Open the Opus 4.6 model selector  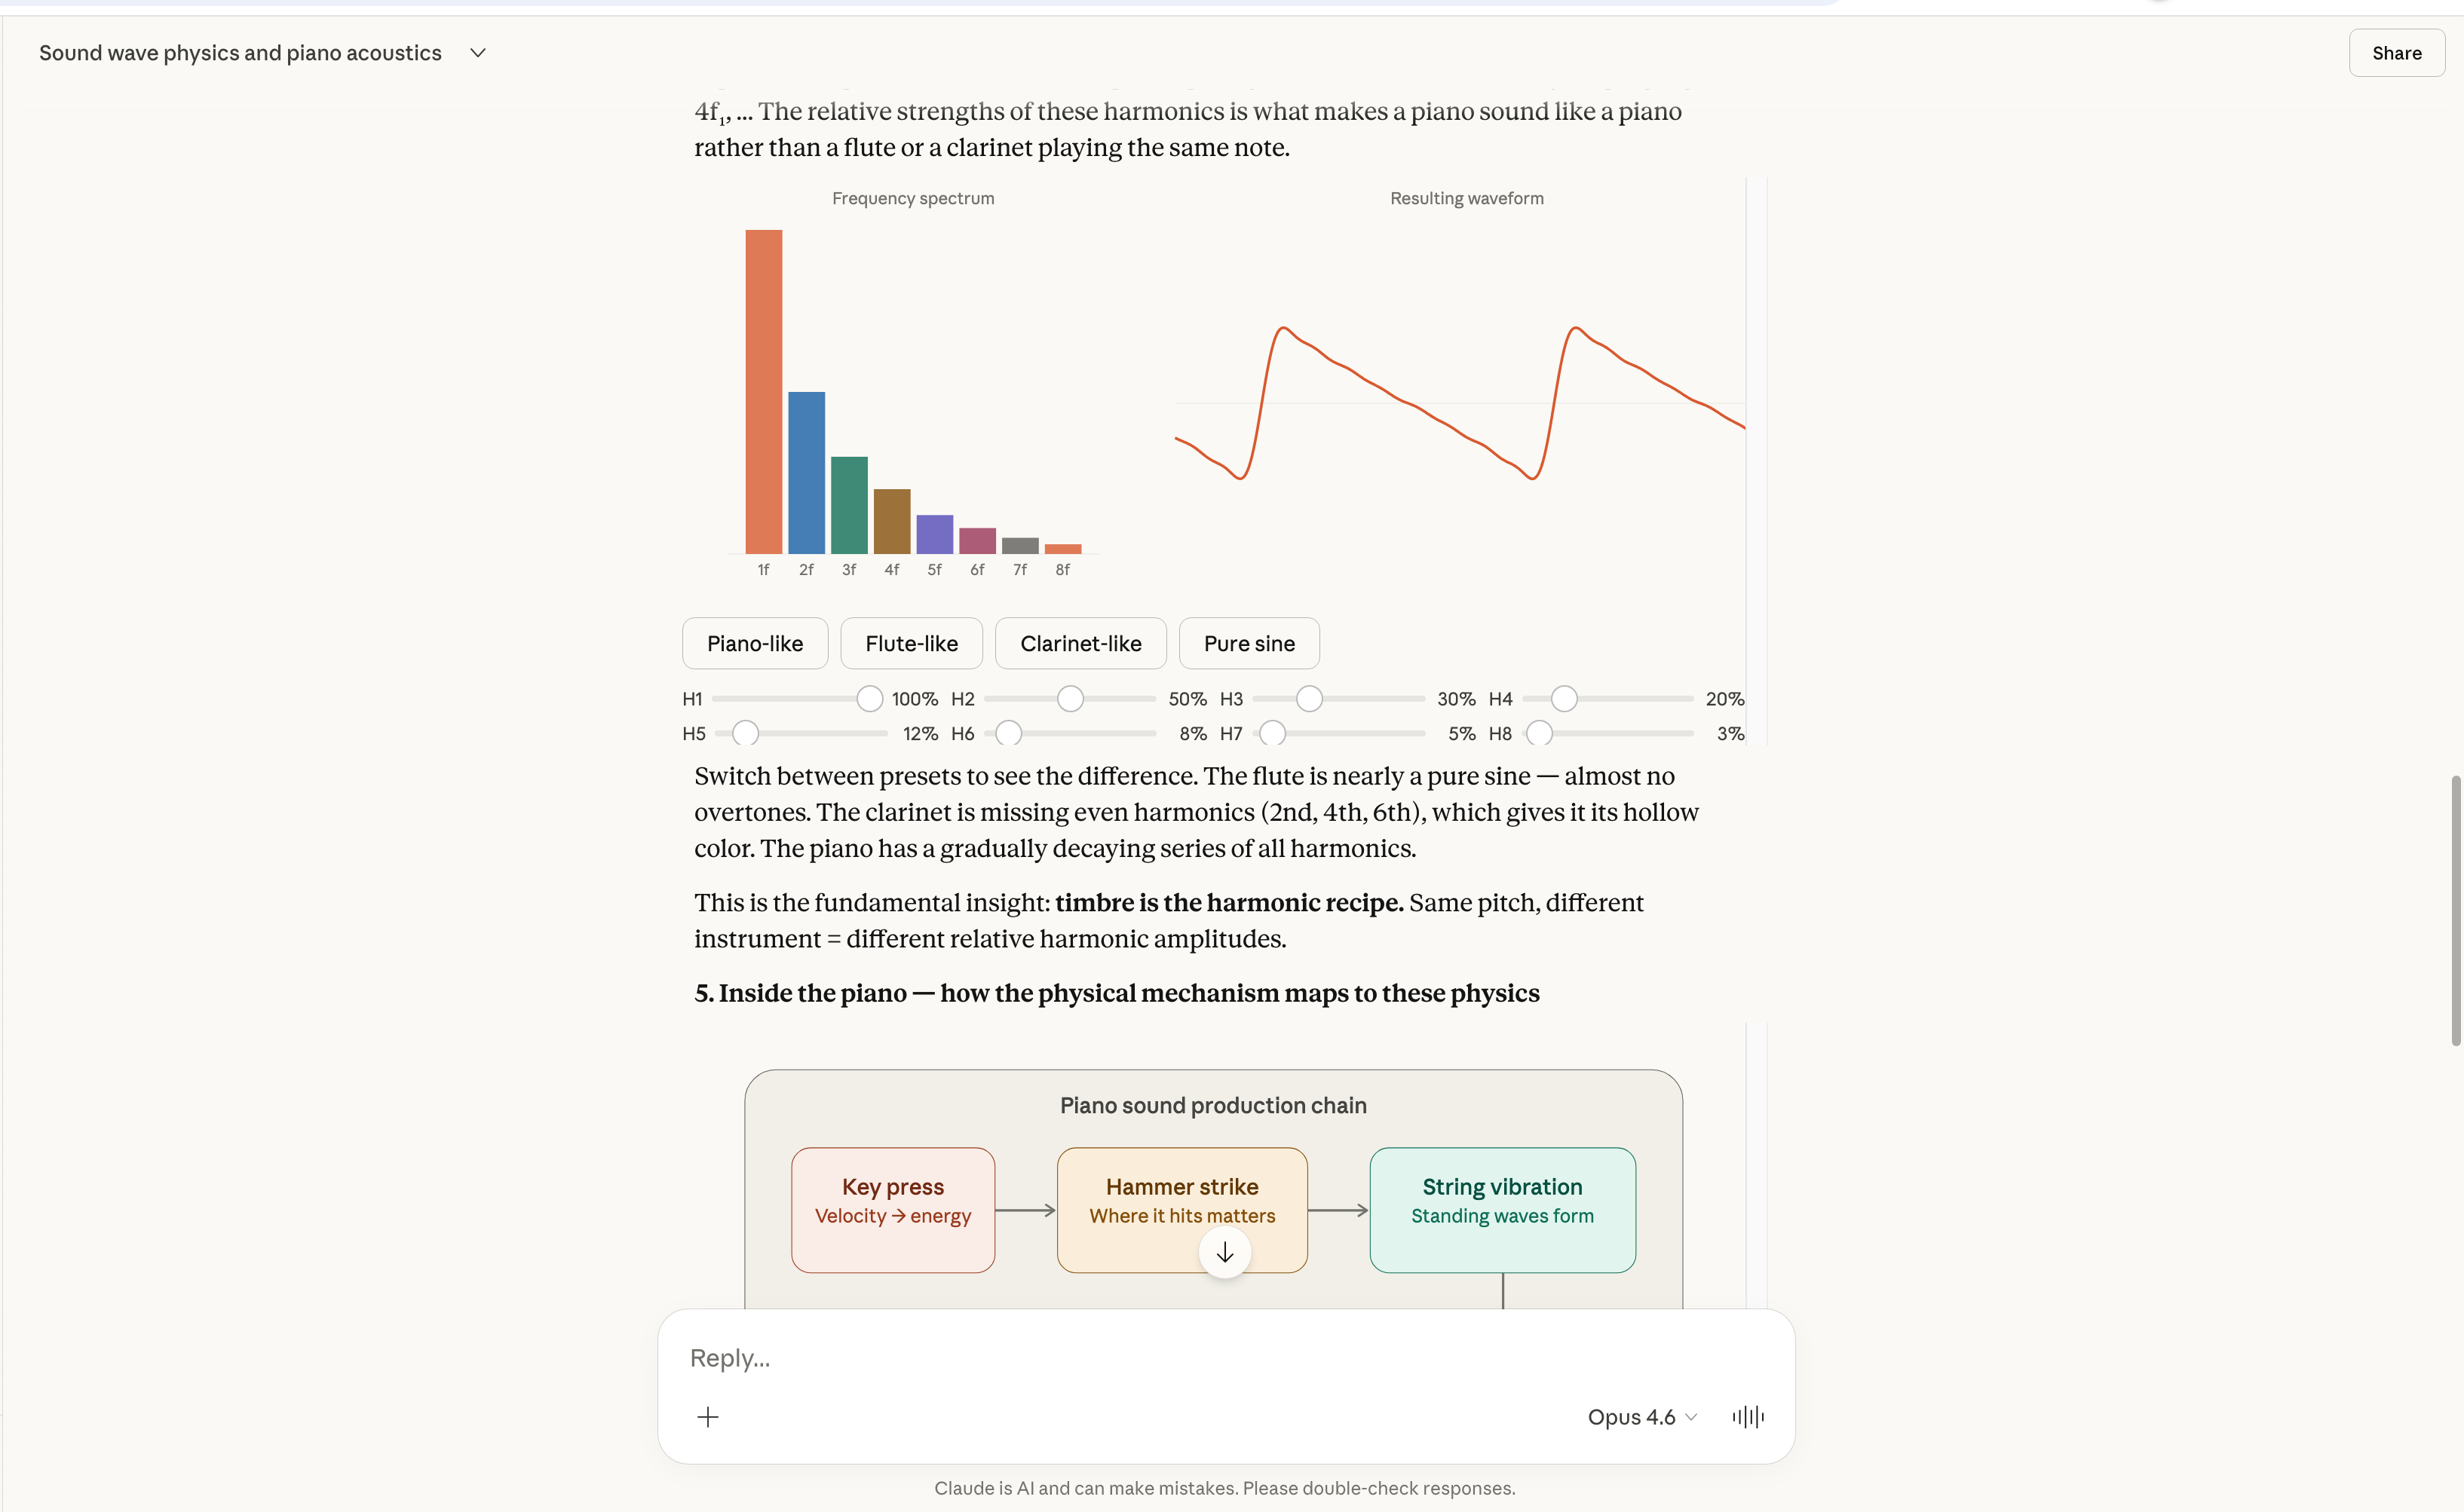click(x=1642, y=1417)
